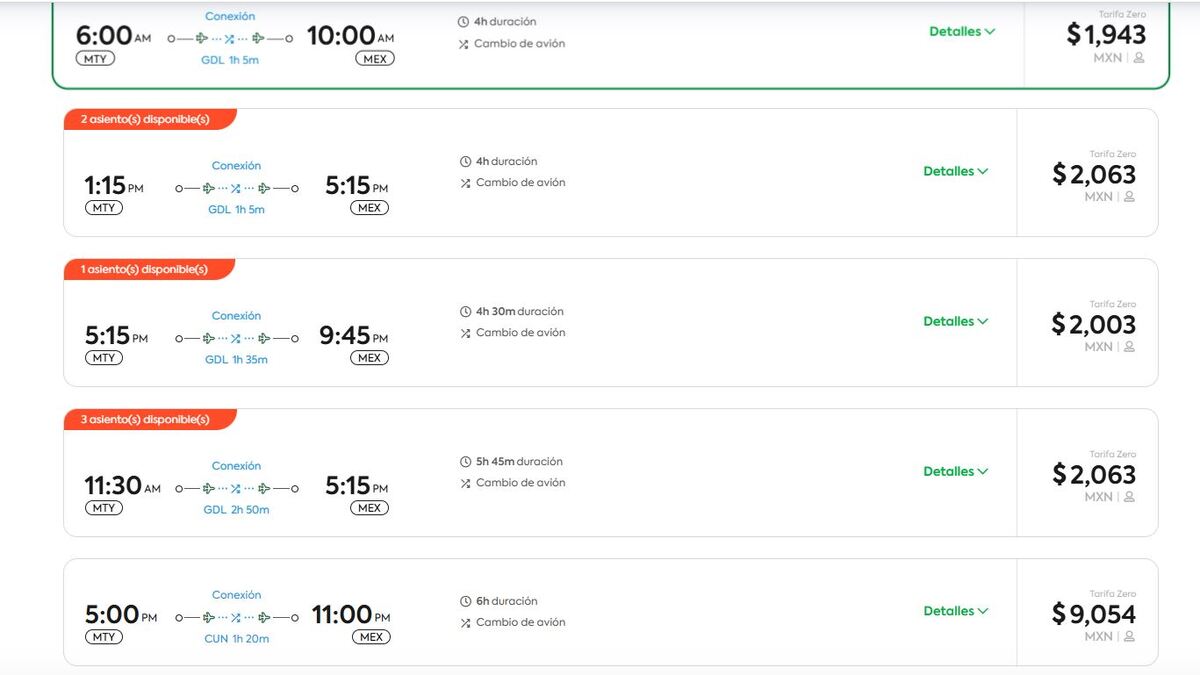The width and height of the screenshot is (1200, 675).
Task: Click the $2,003 MXN fare
Action: [x=1095, y=324]
